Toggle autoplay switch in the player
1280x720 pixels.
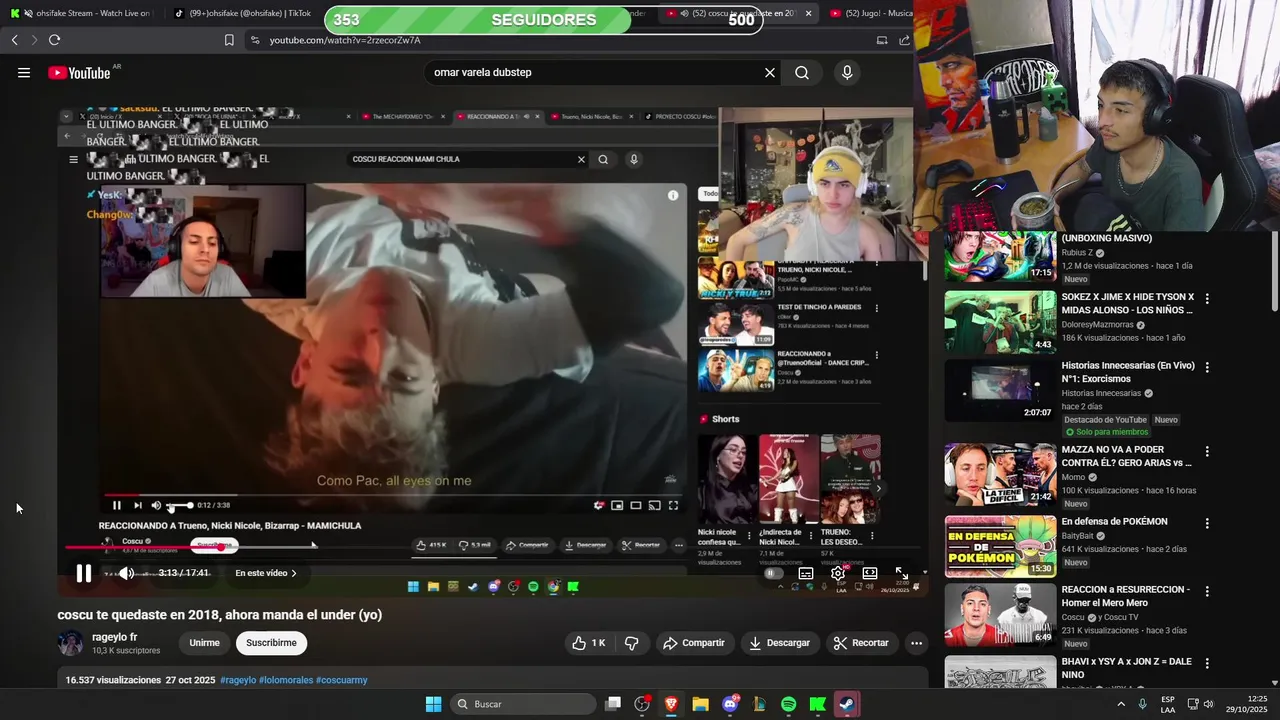pyautogui.click(x=774, y=573)
